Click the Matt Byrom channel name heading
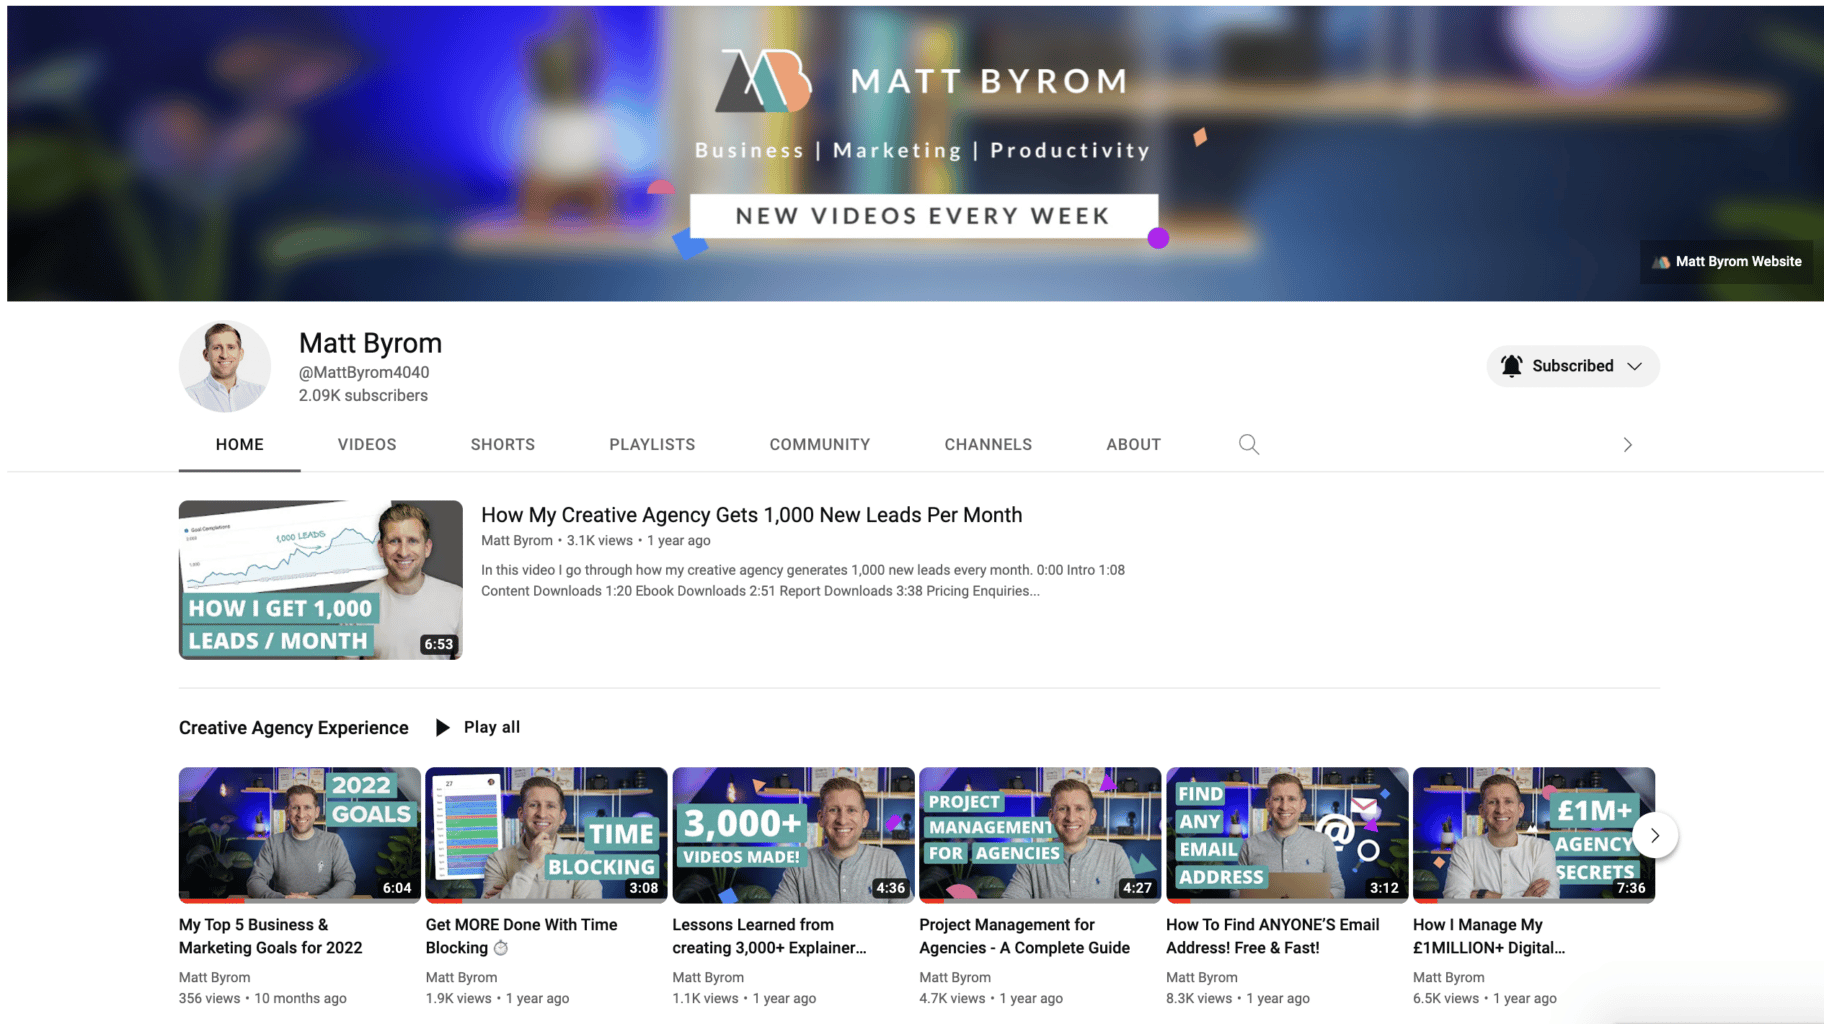Screen dimensions: 1824x1024 tap(370, 343)
